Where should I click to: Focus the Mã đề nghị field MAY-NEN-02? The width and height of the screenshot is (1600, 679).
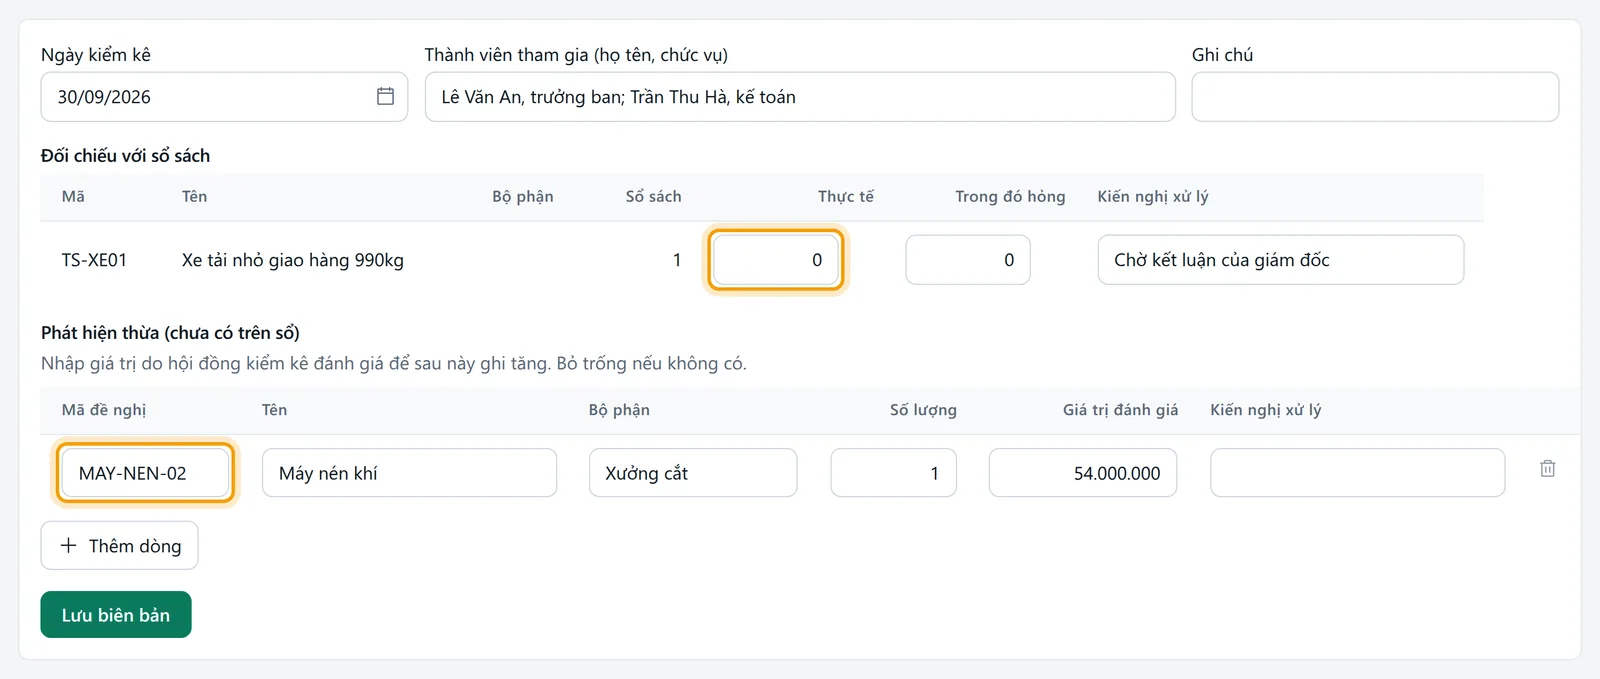pos(145,473)
